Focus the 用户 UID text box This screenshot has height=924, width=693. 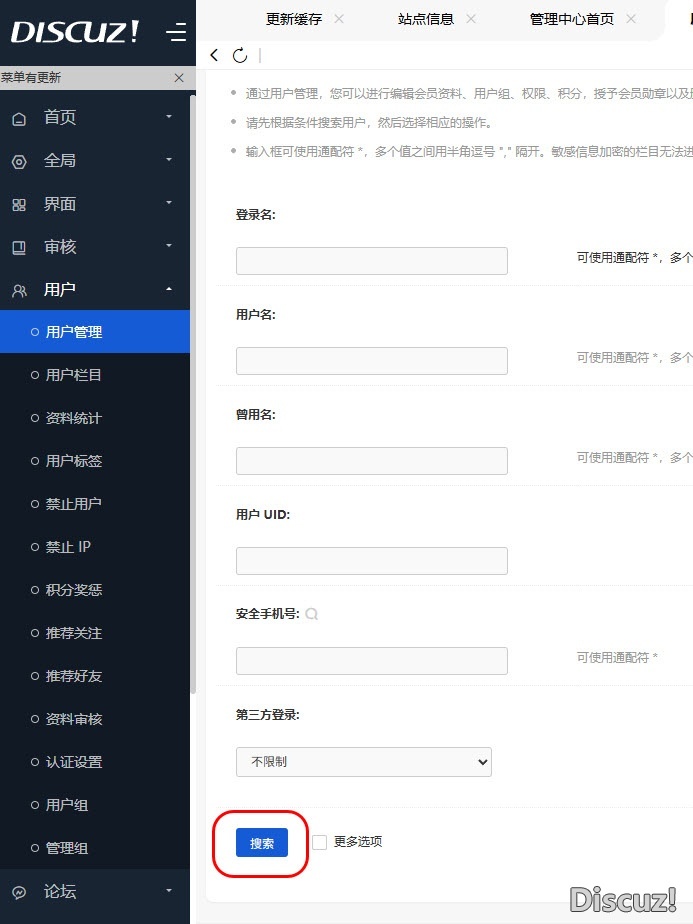tap(372, 561)
